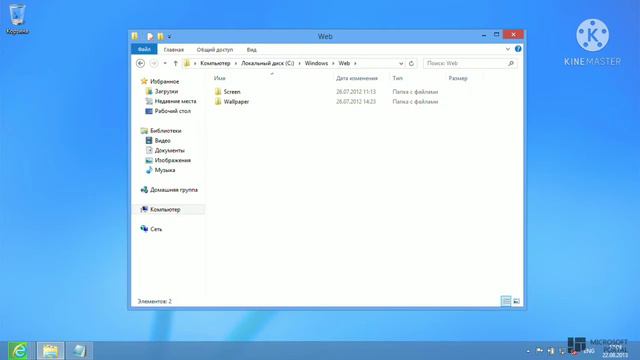Click the Back navigation arrow
640x360 pixels.
click(140, 63)
